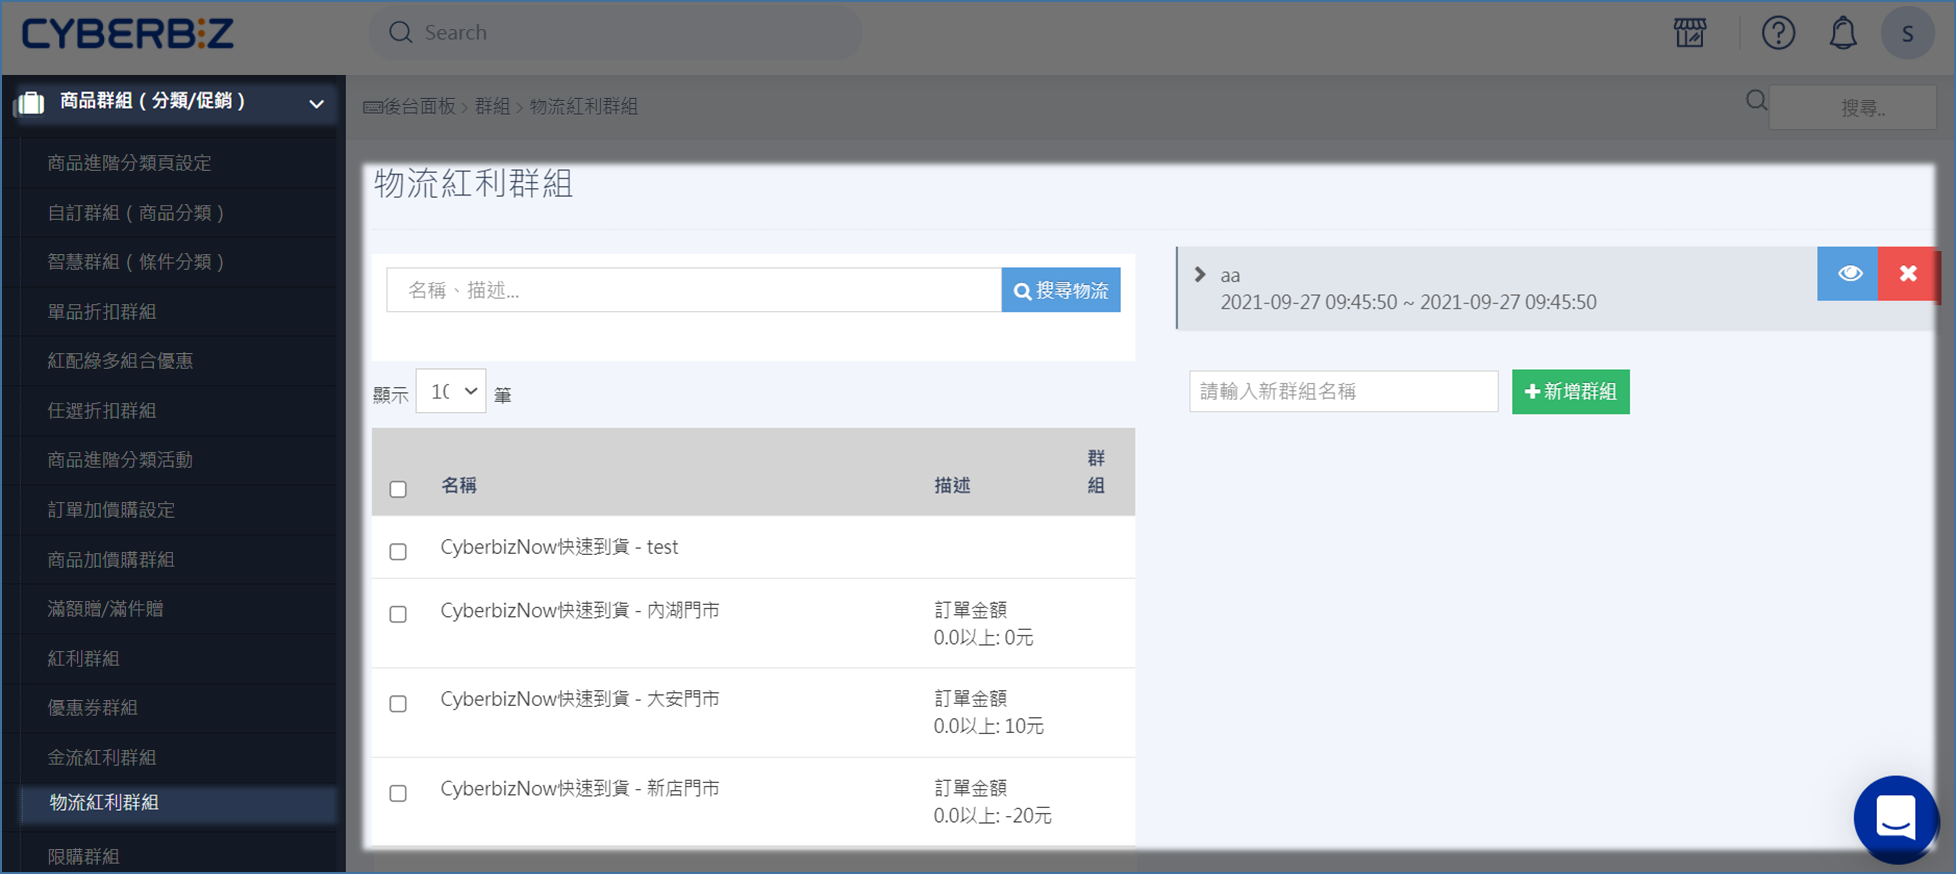
Task: Open the notifications bell
Action: coord(1843,33)
